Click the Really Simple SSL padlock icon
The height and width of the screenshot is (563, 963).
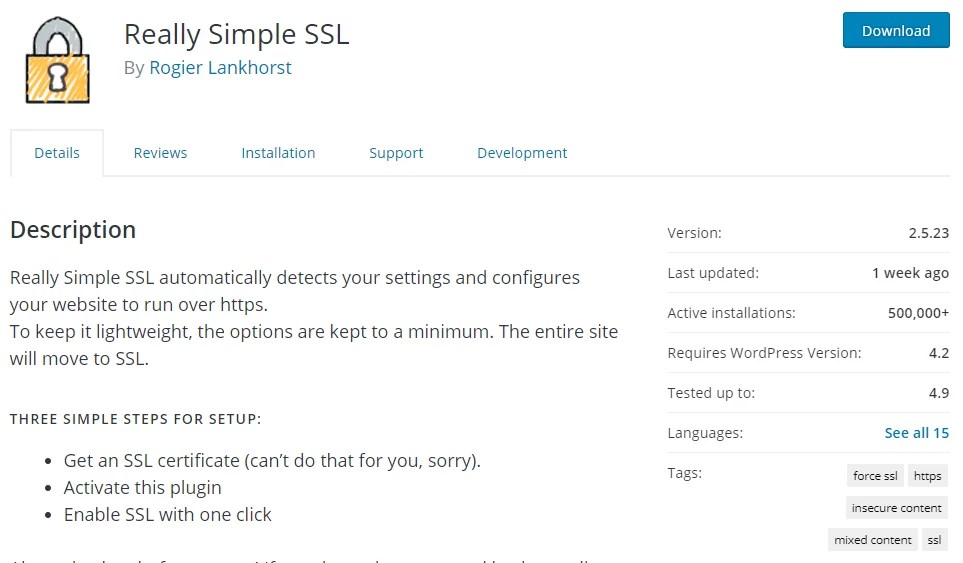coord(58,62)
